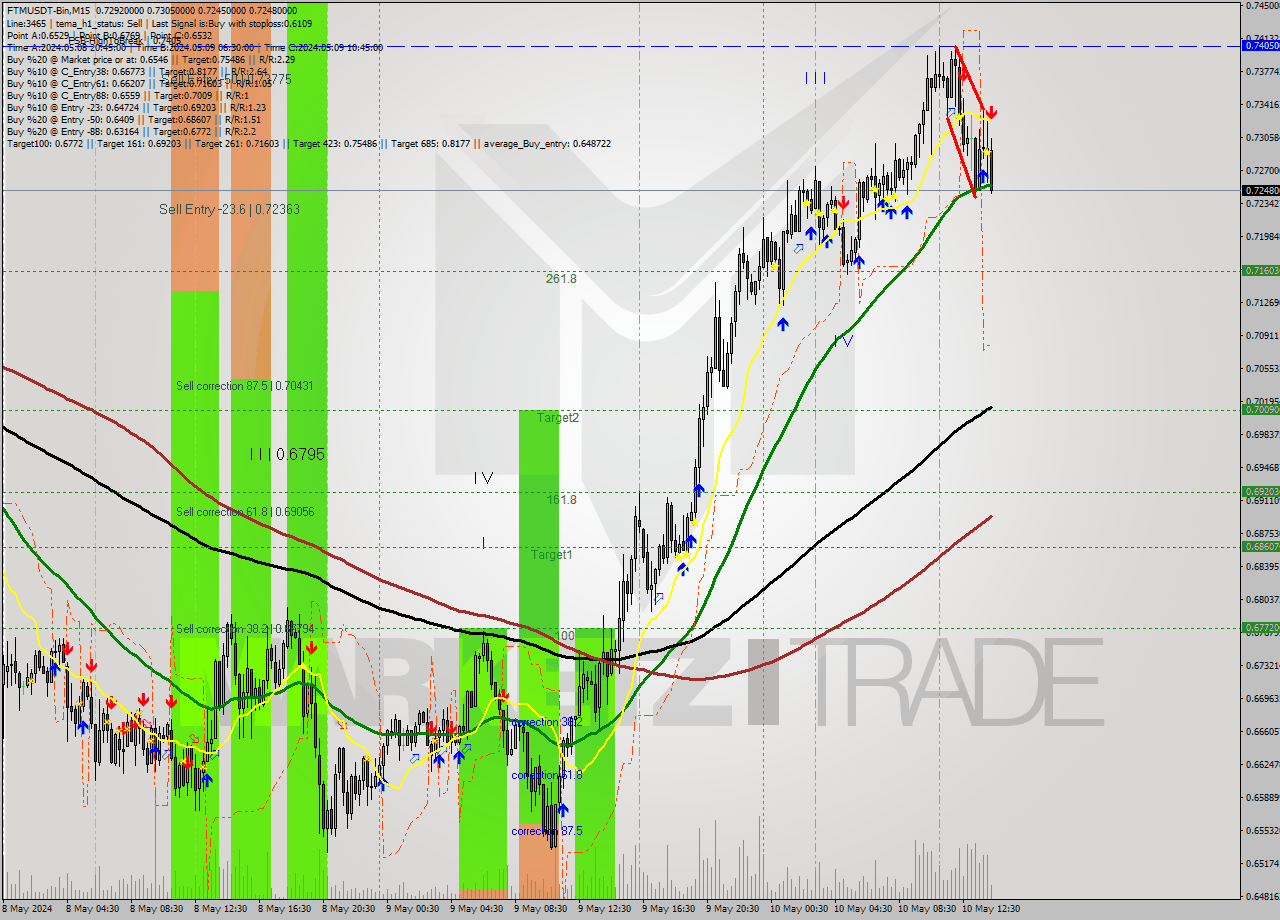Click the Sell Entry -23.6 | 0.72363 label
Screen dimensions: 1280x920
pyautogui.click(x=229, y=209)
